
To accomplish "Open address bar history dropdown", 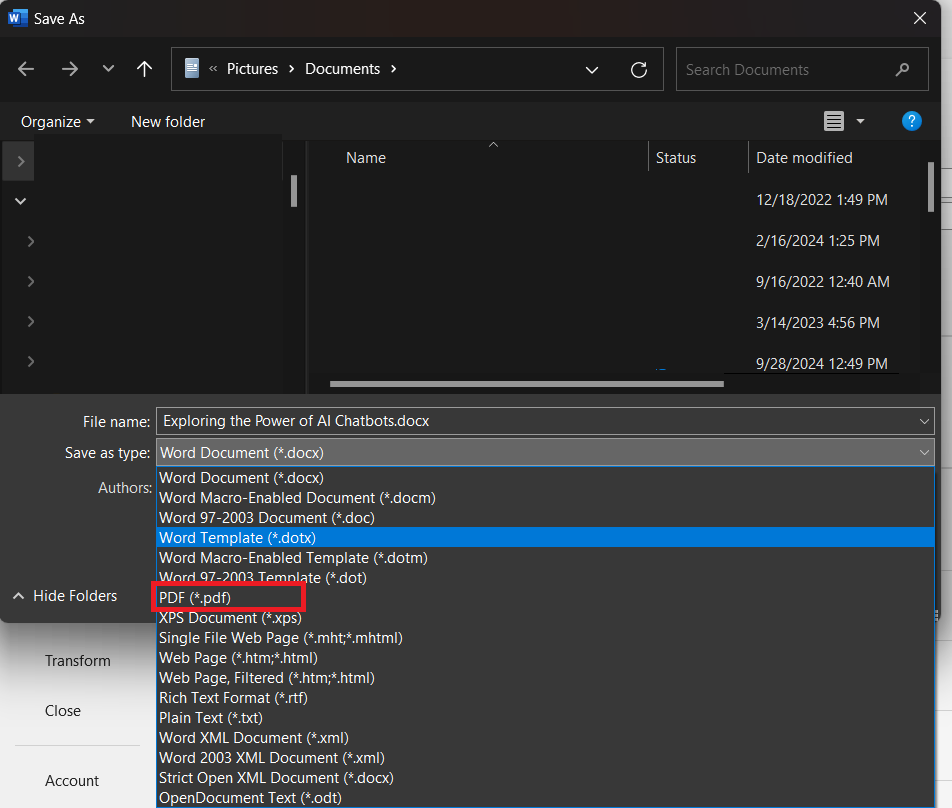I will point(592,70).
